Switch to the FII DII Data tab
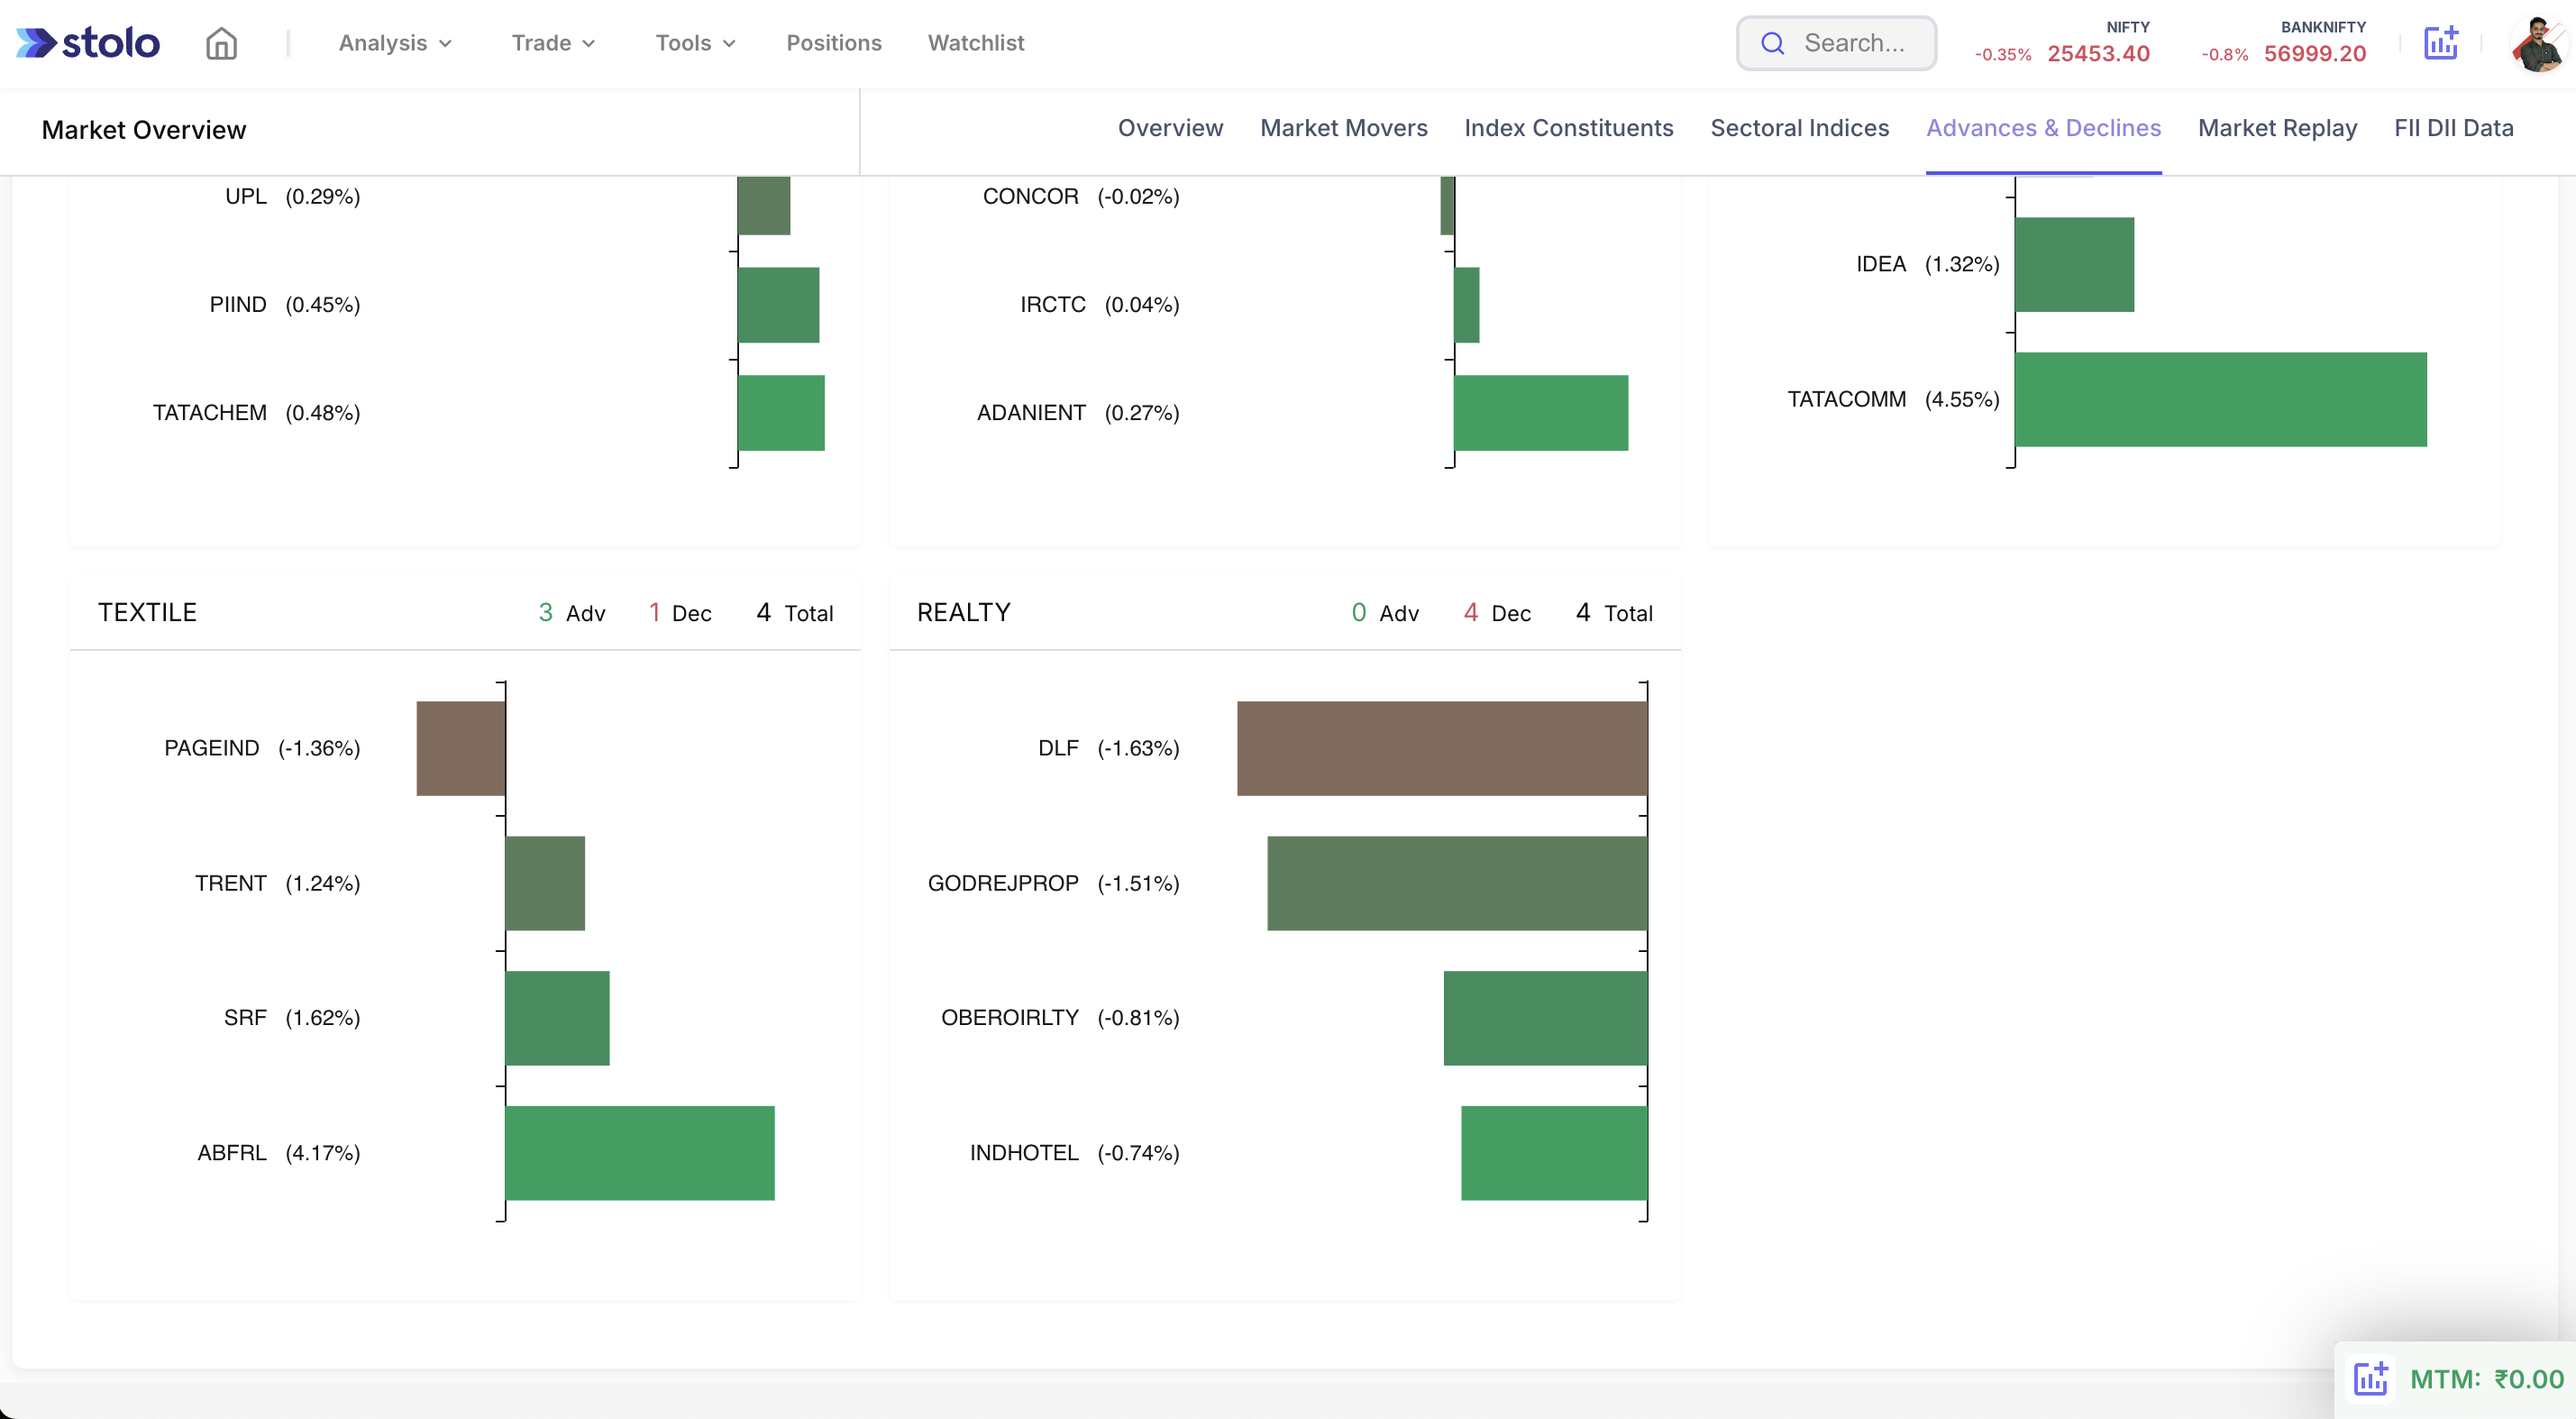Viewport: 2576px width, 1419px height. [x=2453, y=128]
